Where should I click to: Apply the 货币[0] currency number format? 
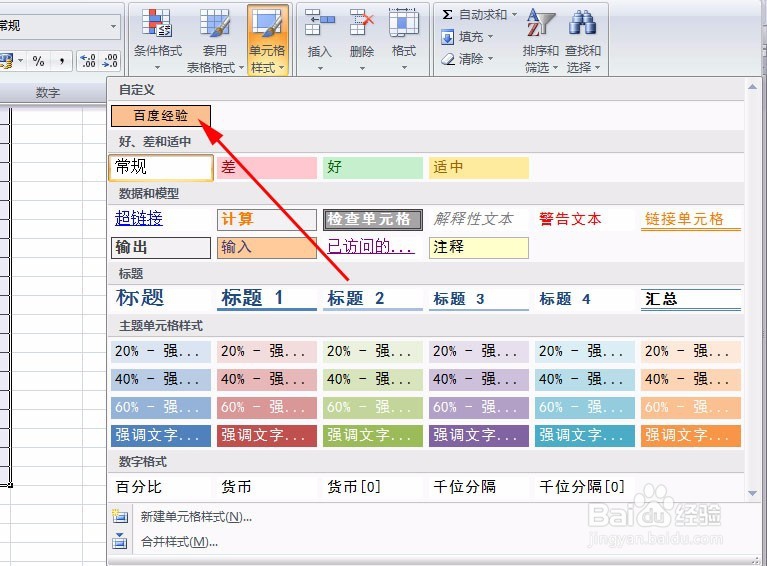373,487
